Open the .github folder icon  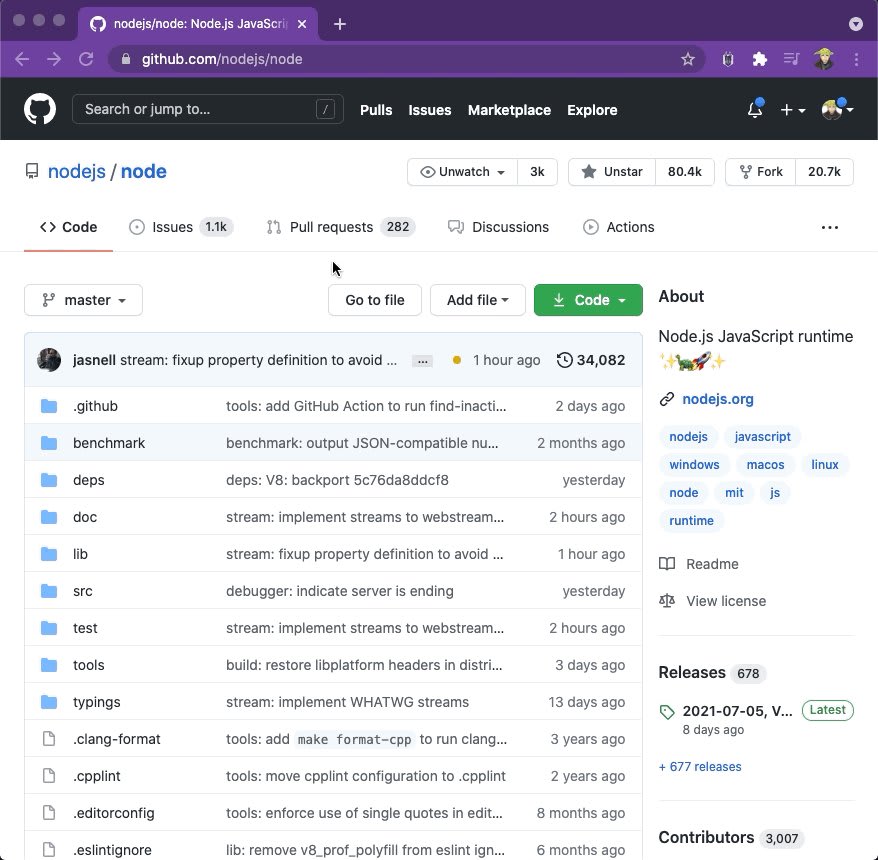[x=49, y=406]
